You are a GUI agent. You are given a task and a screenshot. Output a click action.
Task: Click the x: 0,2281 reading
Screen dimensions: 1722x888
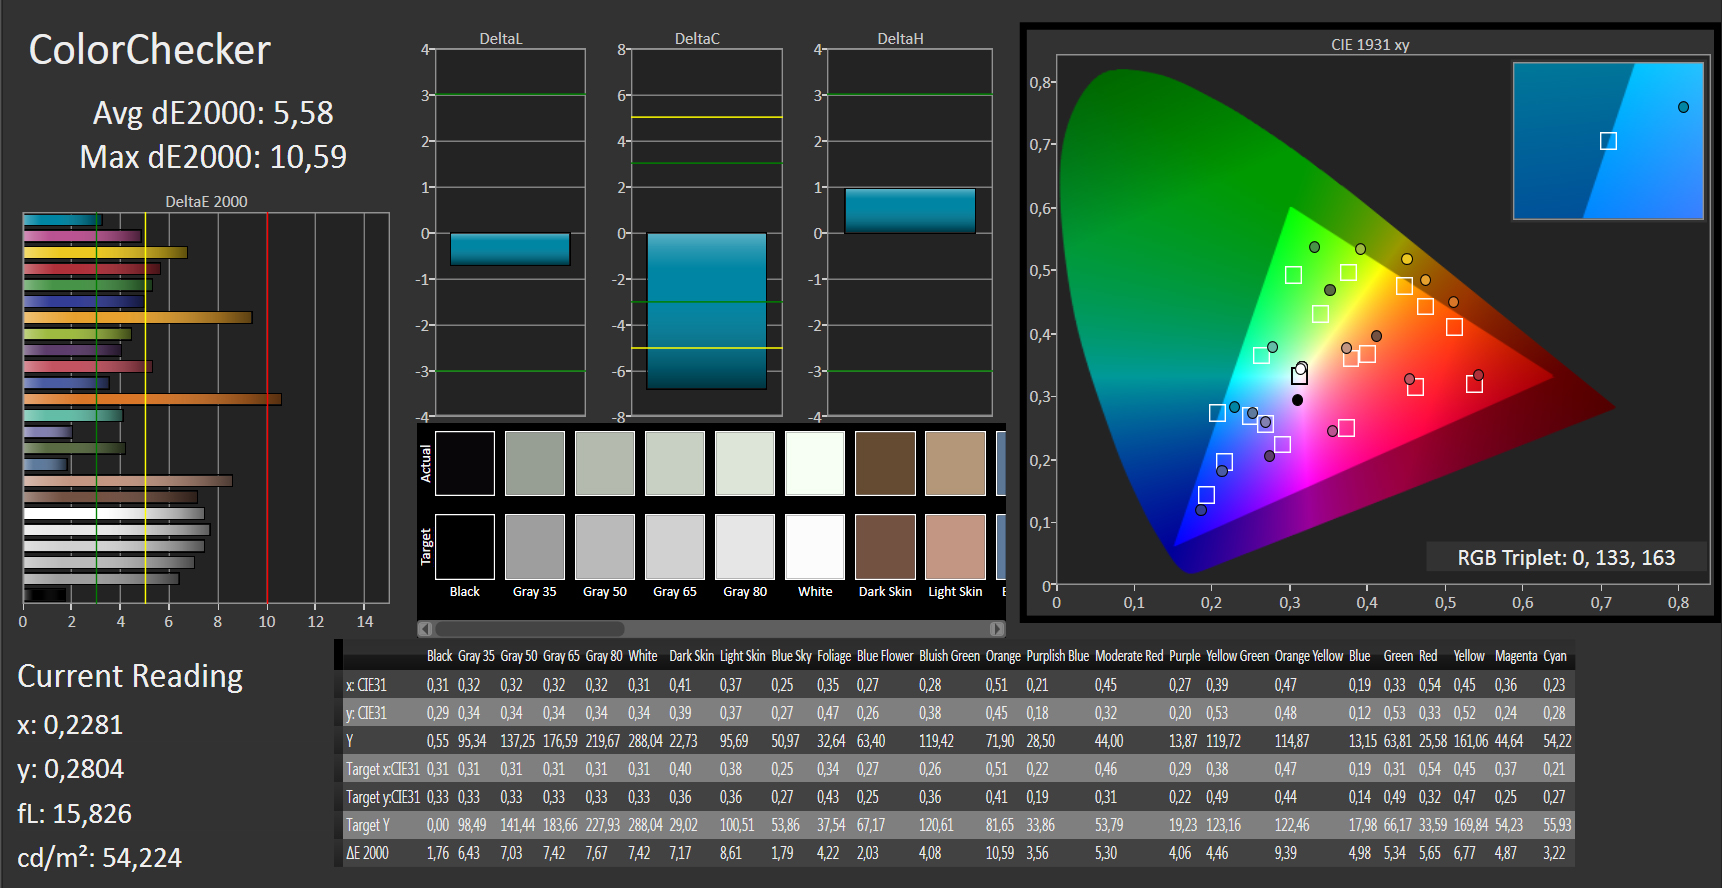tap(70, 725)
